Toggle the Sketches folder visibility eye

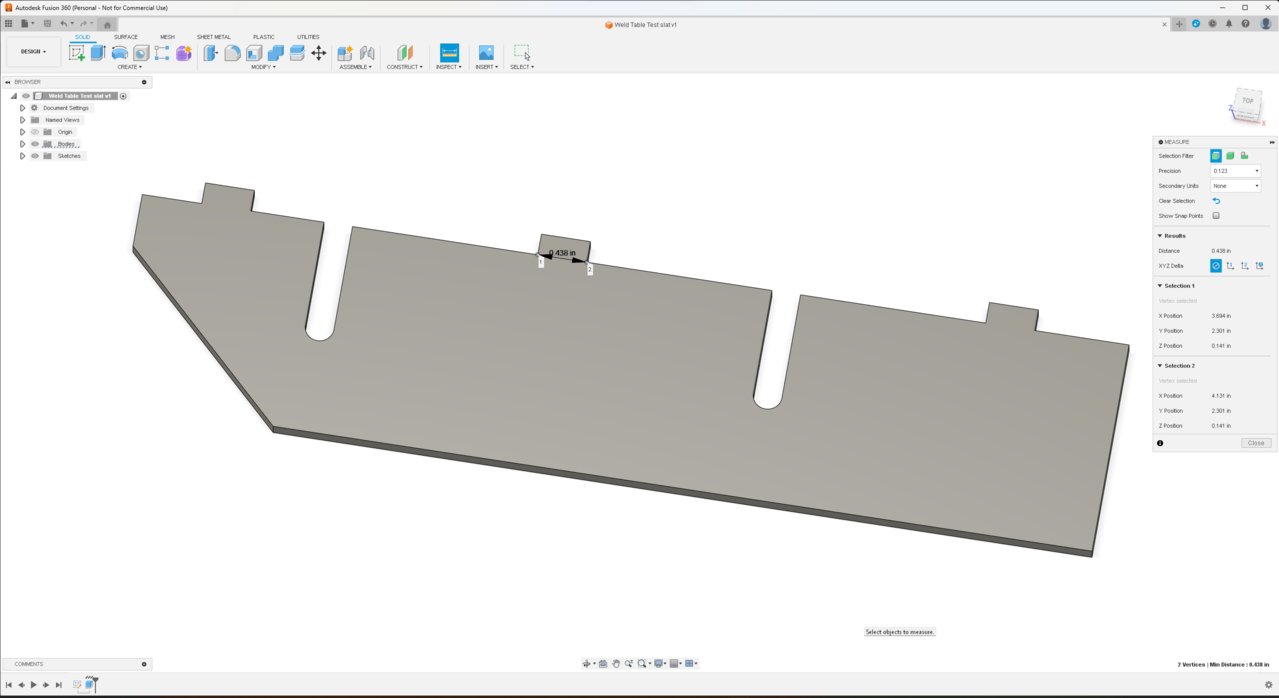tap(35, 156)
